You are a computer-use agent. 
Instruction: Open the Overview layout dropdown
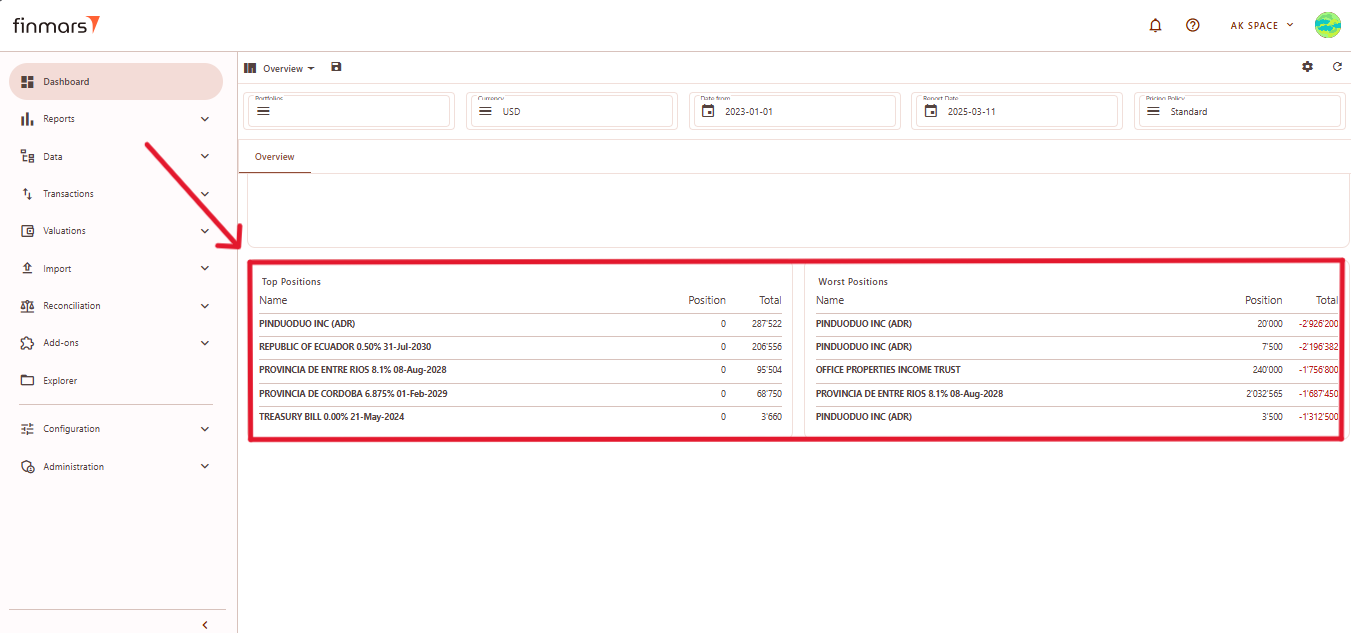point(288,69)
